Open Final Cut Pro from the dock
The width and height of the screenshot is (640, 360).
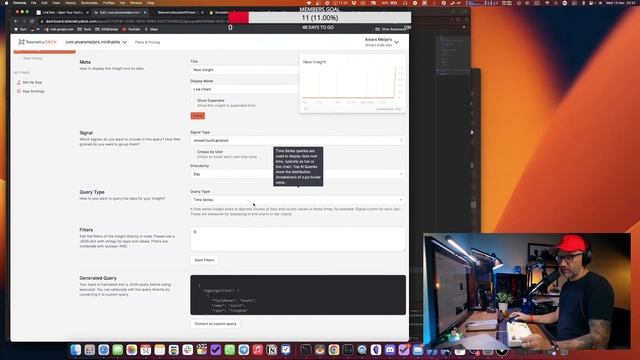coord(202,350)
